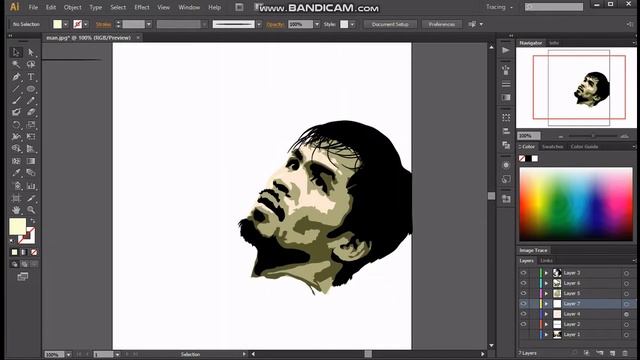Expand Layer 2 disclosure triangle
640x360 pixels.
click(x=547, y=324)
